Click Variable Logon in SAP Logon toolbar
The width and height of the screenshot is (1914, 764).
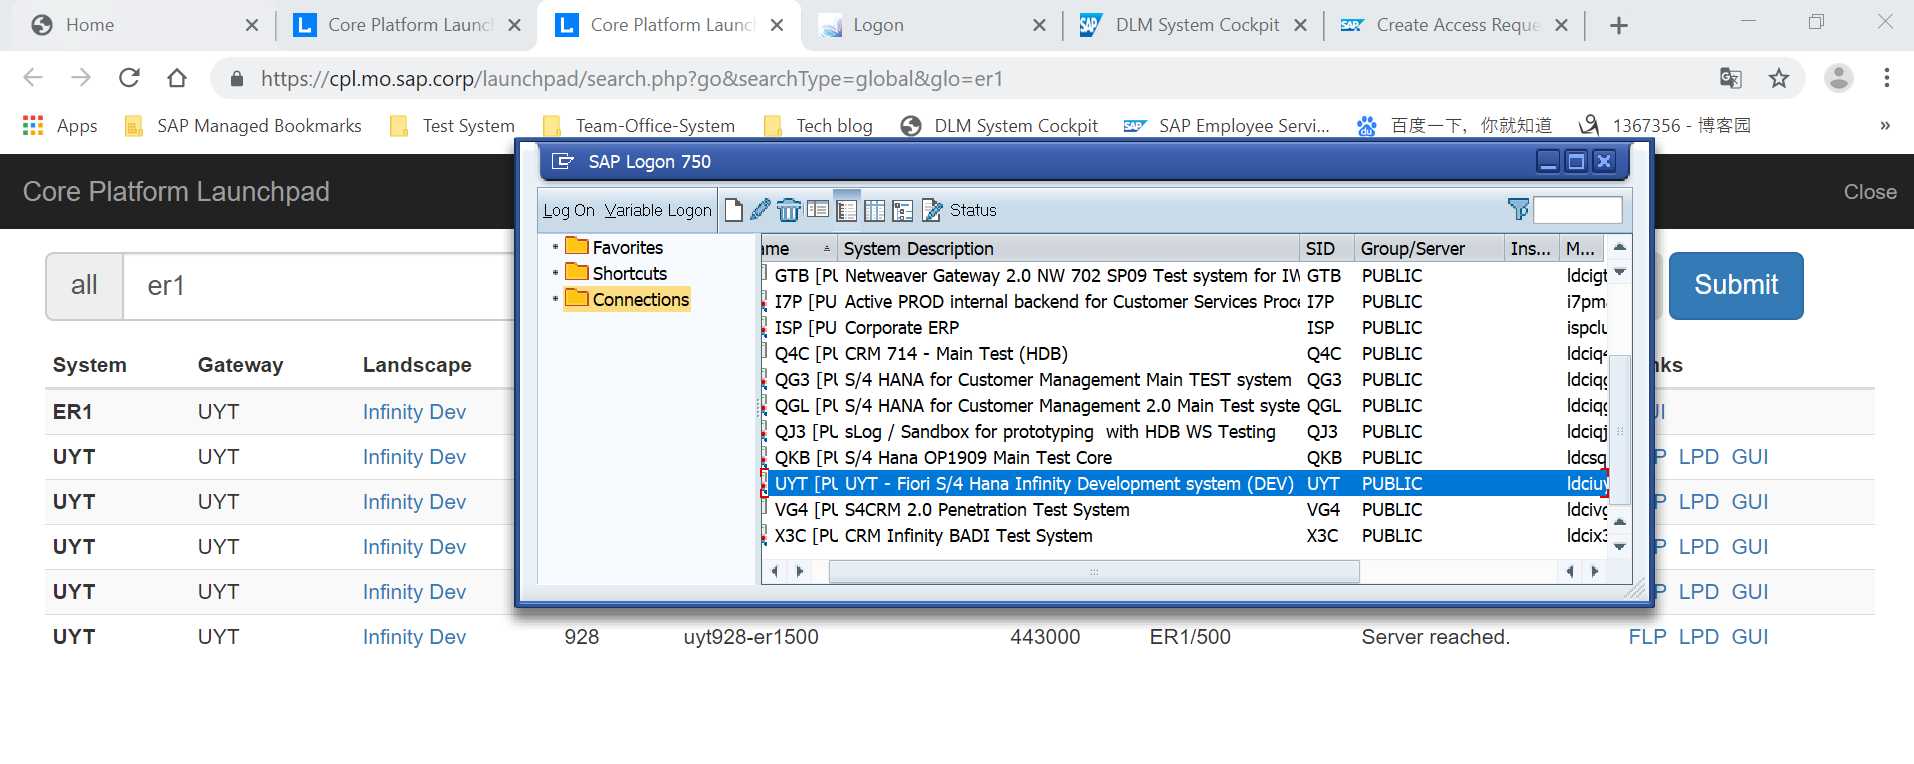tap(657, 210)
